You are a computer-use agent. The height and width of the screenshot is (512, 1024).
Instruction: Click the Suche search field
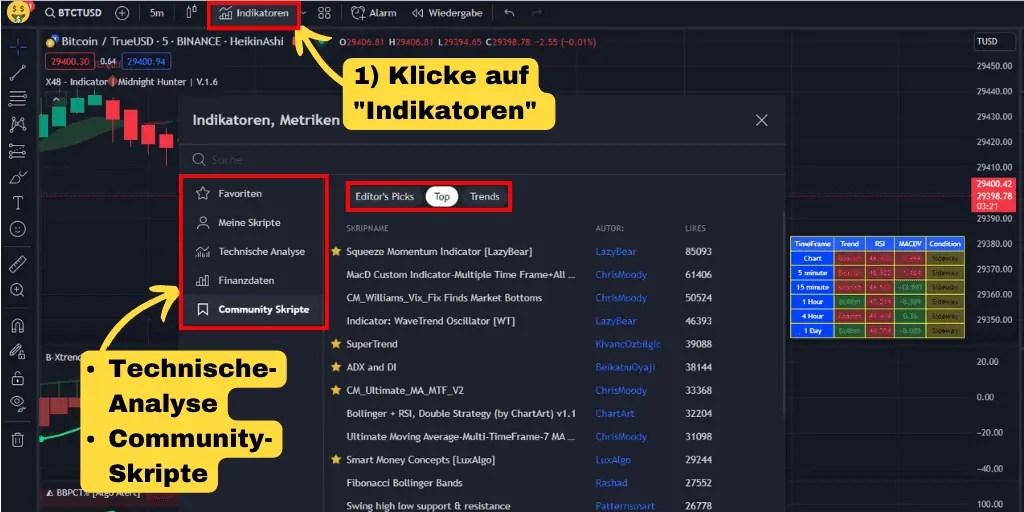tap(481, 159)
